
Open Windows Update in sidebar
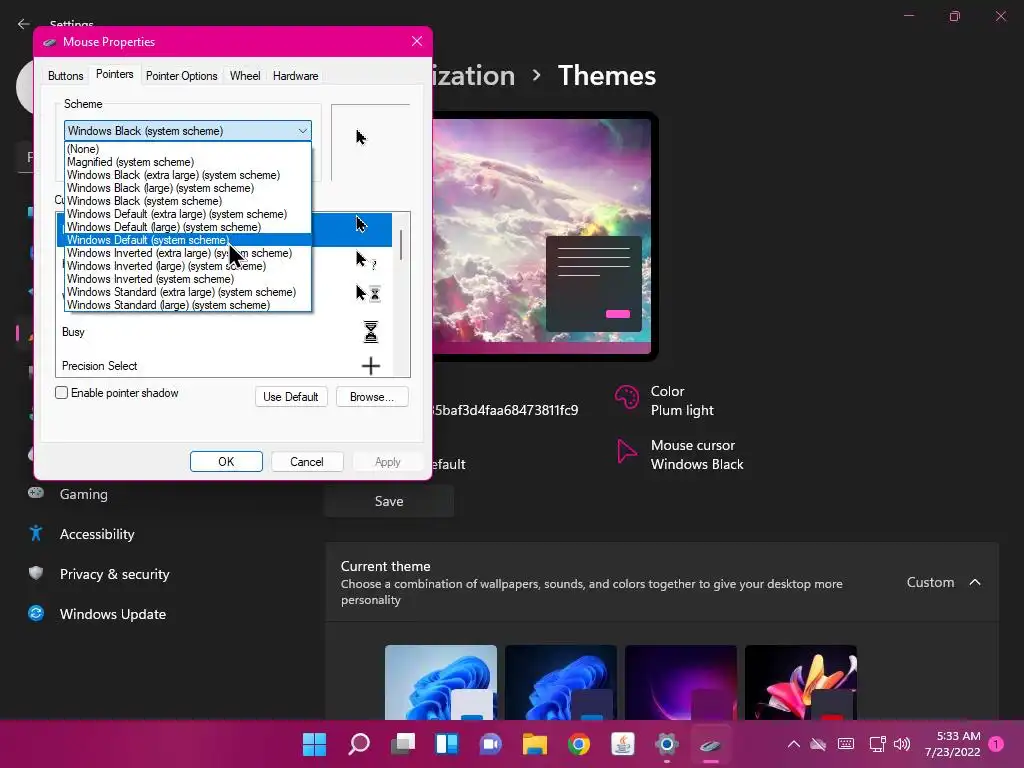113,614
